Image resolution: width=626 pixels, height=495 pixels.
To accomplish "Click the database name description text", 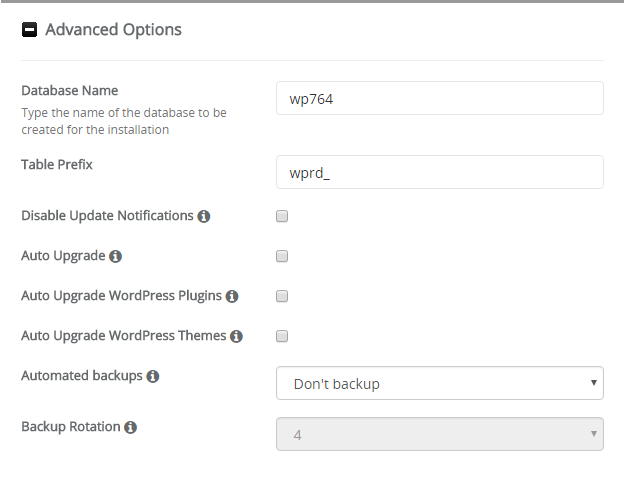I will point(124,121).
